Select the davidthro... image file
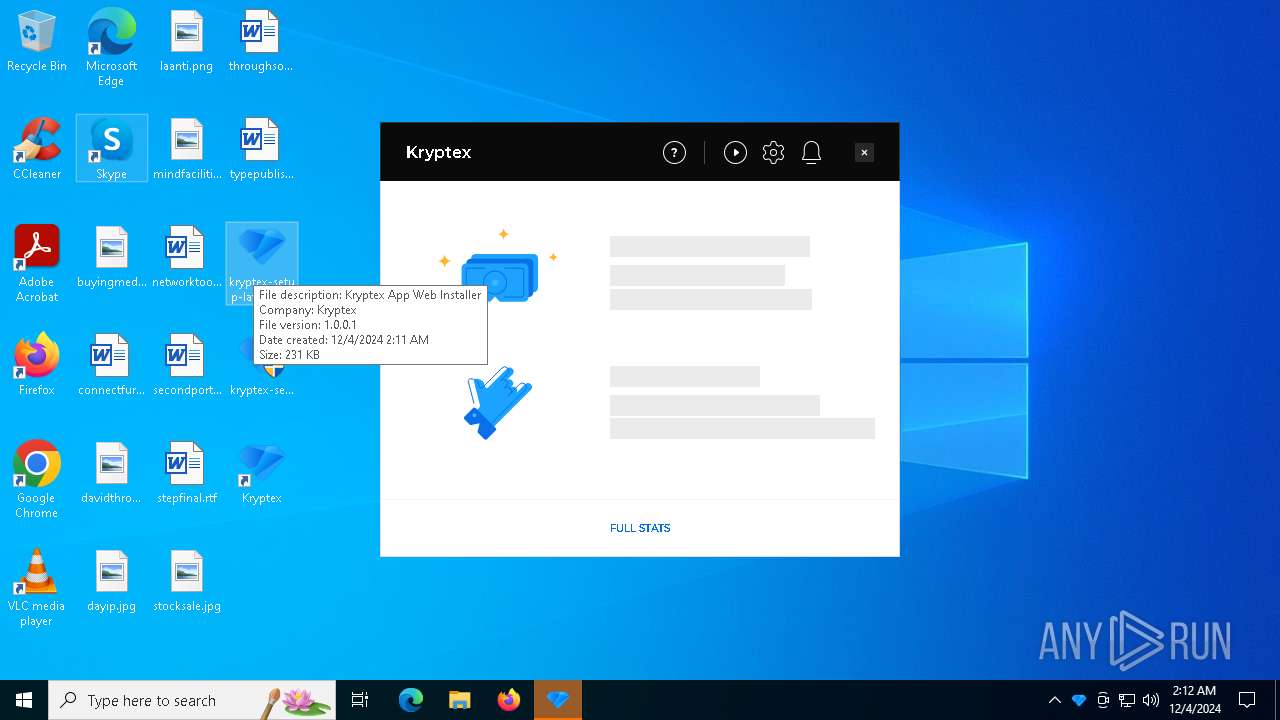Image resolution: width=1280 pixels, height=720 pixels. point(111,473)
